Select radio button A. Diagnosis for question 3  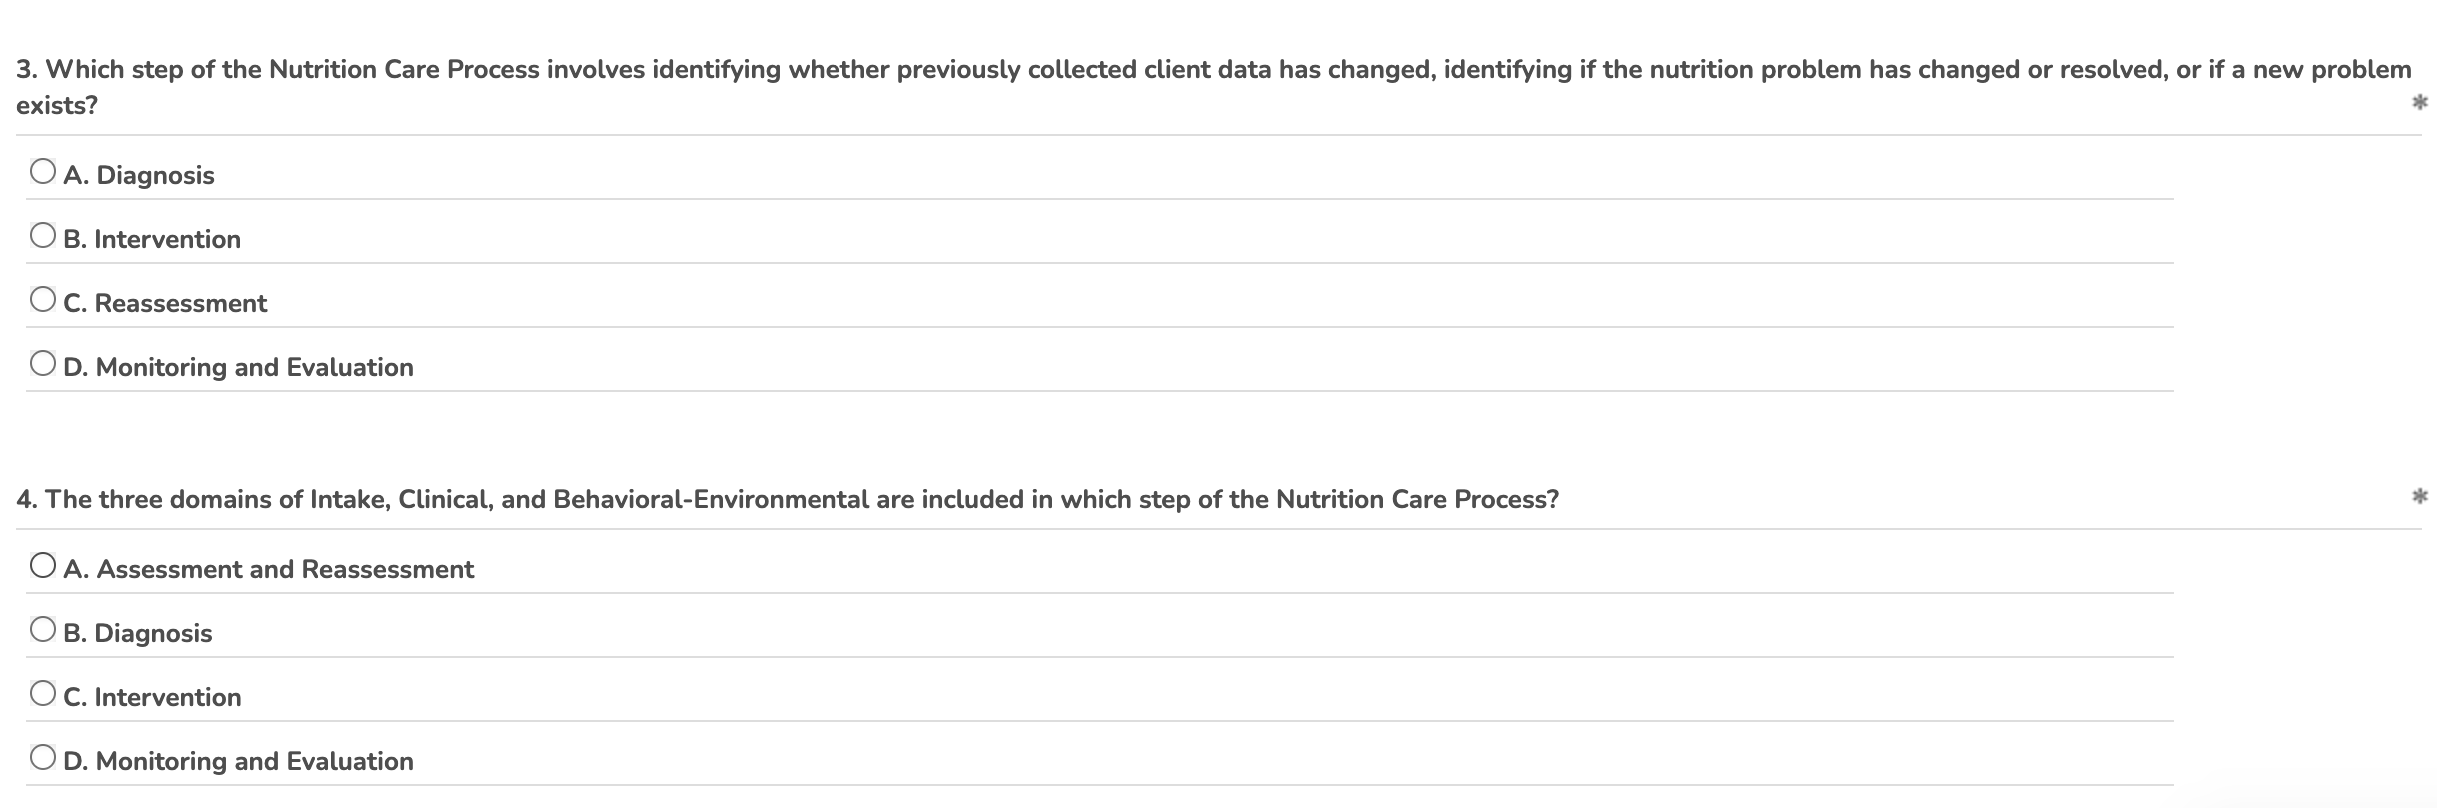pyautogui.click(x=42, y=172)
